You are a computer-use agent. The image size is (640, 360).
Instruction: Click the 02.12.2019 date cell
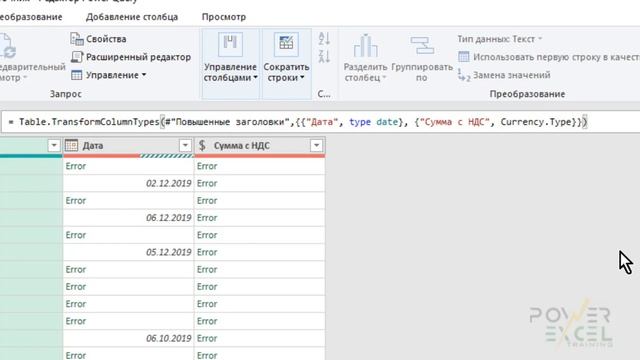(128, 183)
